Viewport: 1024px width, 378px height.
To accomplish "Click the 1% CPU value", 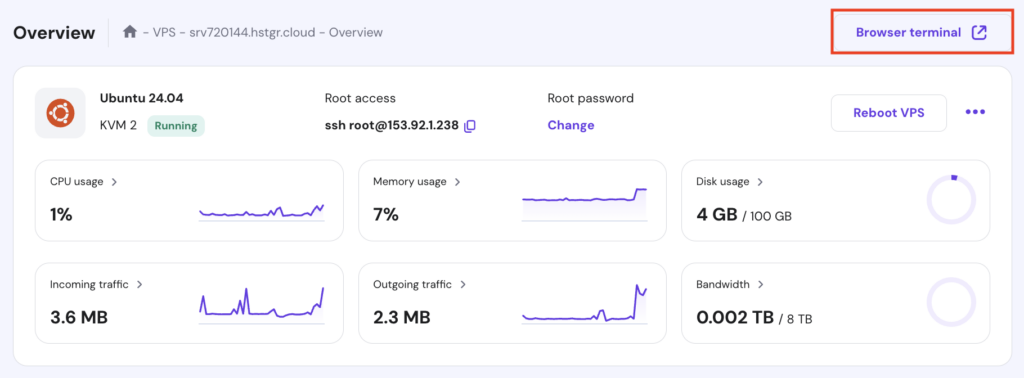I will click(x=61, y=214).
